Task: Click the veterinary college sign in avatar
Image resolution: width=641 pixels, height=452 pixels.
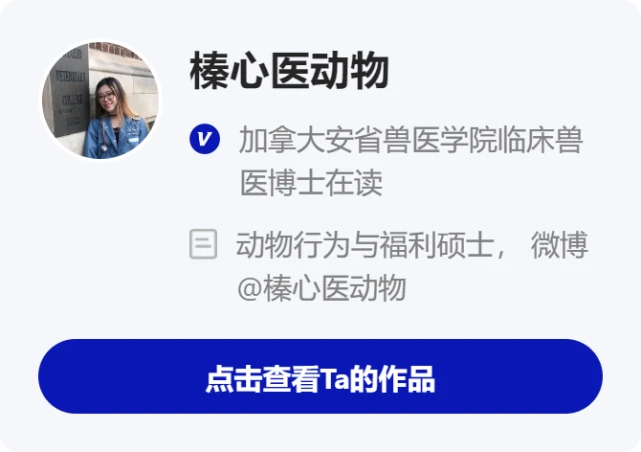Action: click(68, 92)
